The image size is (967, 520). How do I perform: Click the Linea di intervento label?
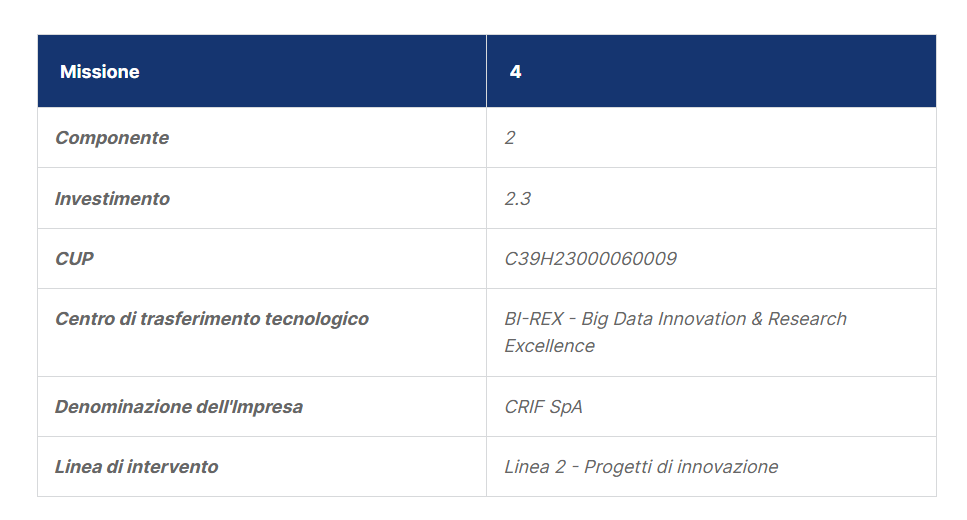click(136, 467)
